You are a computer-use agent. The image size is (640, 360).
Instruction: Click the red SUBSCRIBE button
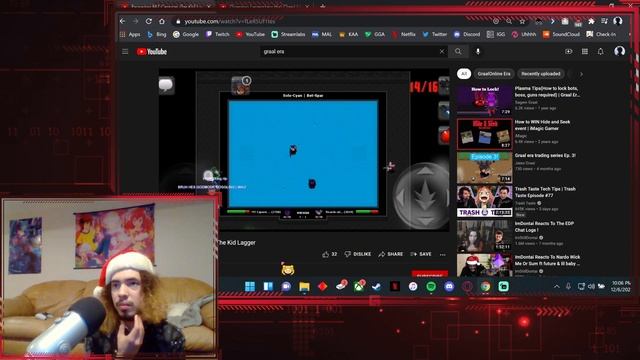coord(429,274)
